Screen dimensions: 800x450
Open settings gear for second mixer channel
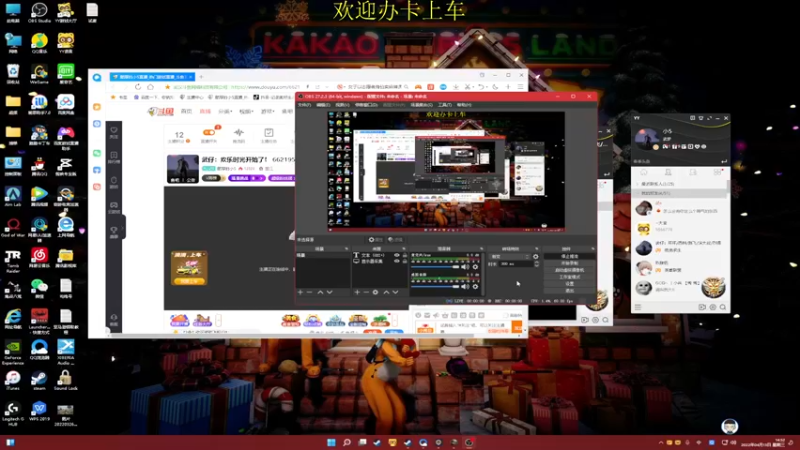point(476,287)
